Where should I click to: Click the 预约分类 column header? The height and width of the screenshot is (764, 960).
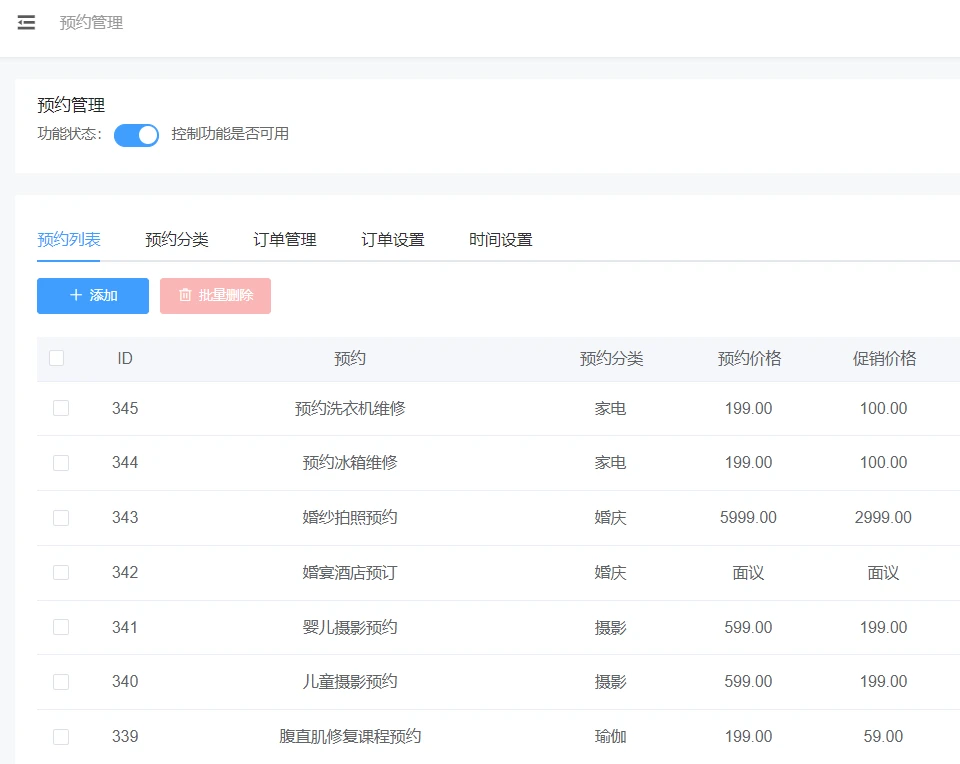point(611,358)
